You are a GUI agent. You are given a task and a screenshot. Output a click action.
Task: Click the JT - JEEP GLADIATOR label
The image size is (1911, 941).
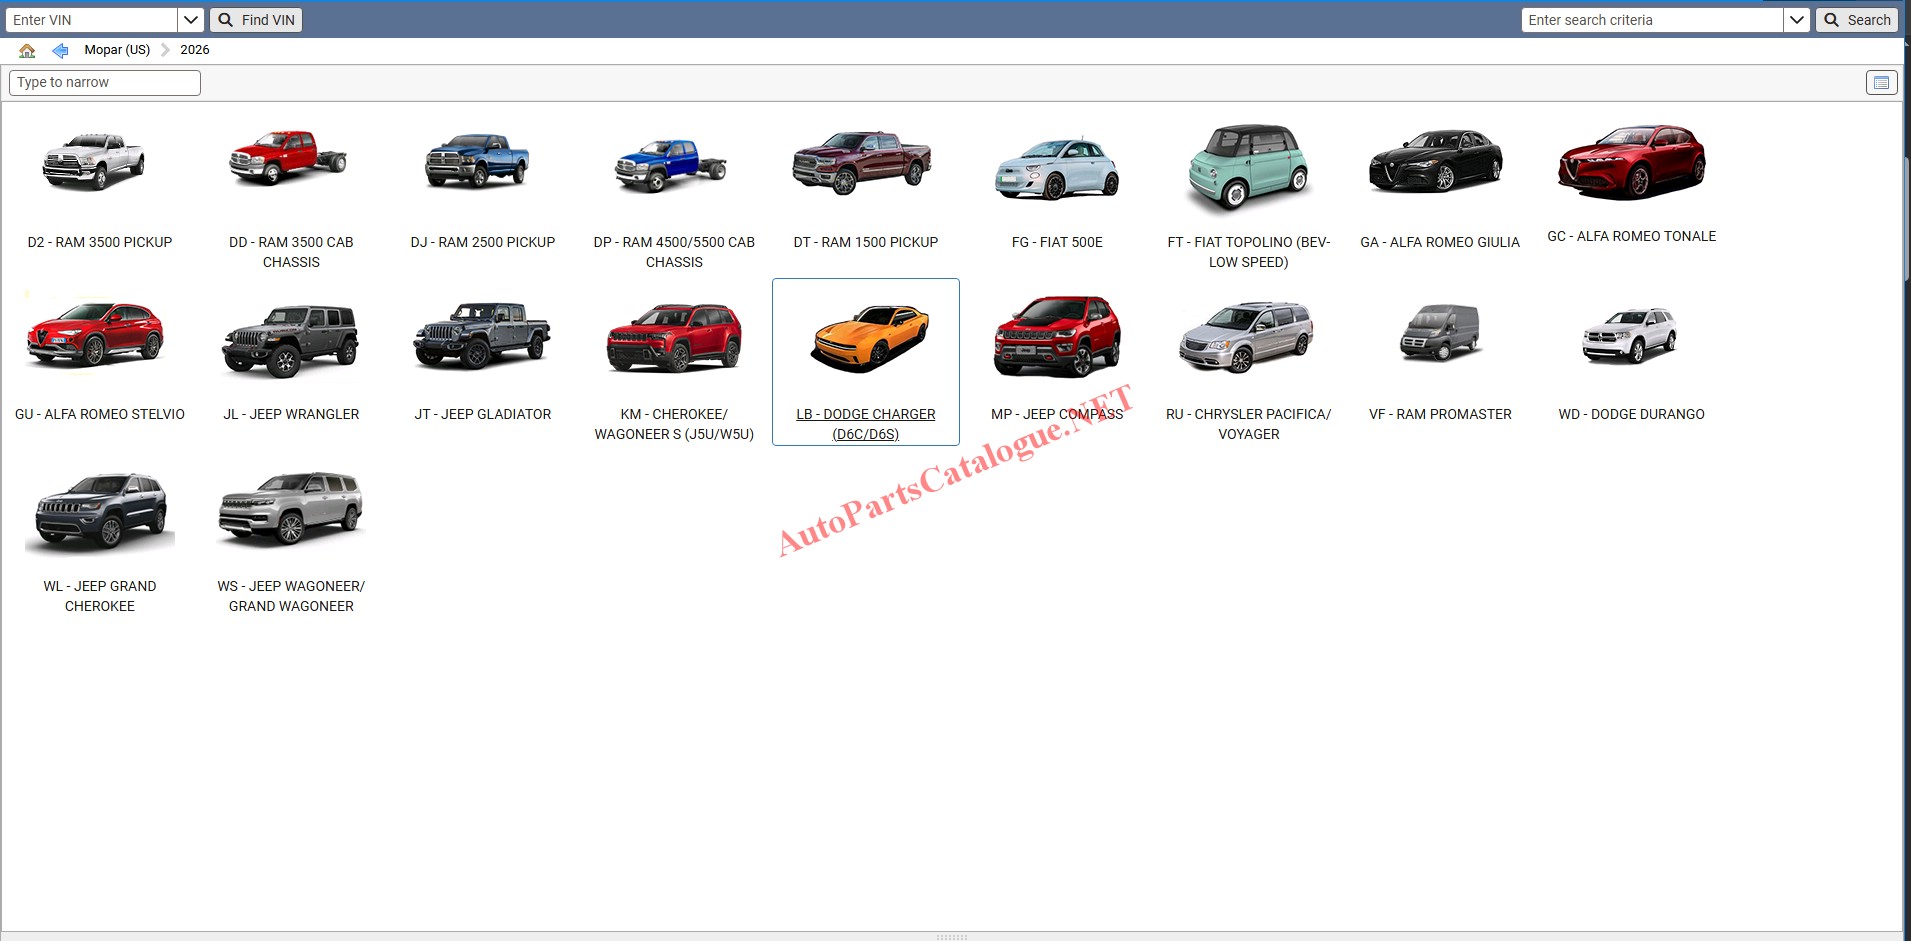tap(483, 414)
